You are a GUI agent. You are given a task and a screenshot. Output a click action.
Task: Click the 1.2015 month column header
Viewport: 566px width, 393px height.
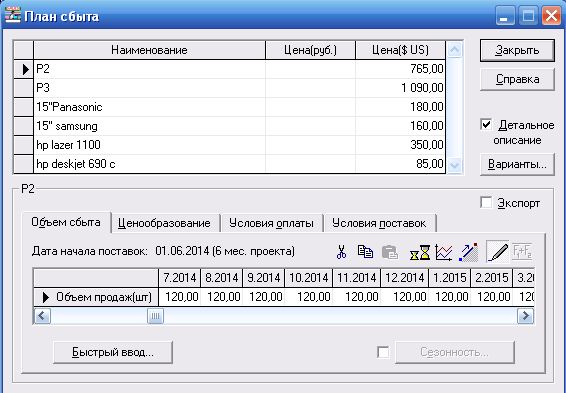[450, 278]
